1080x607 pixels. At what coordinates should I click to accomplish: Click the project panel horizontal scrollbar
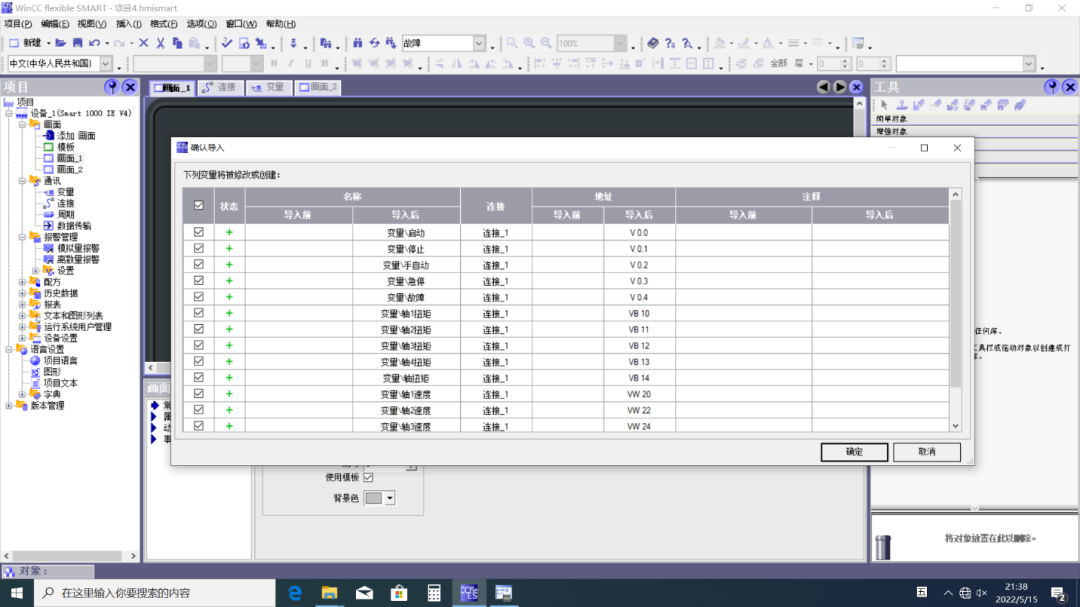click(70, 556)
